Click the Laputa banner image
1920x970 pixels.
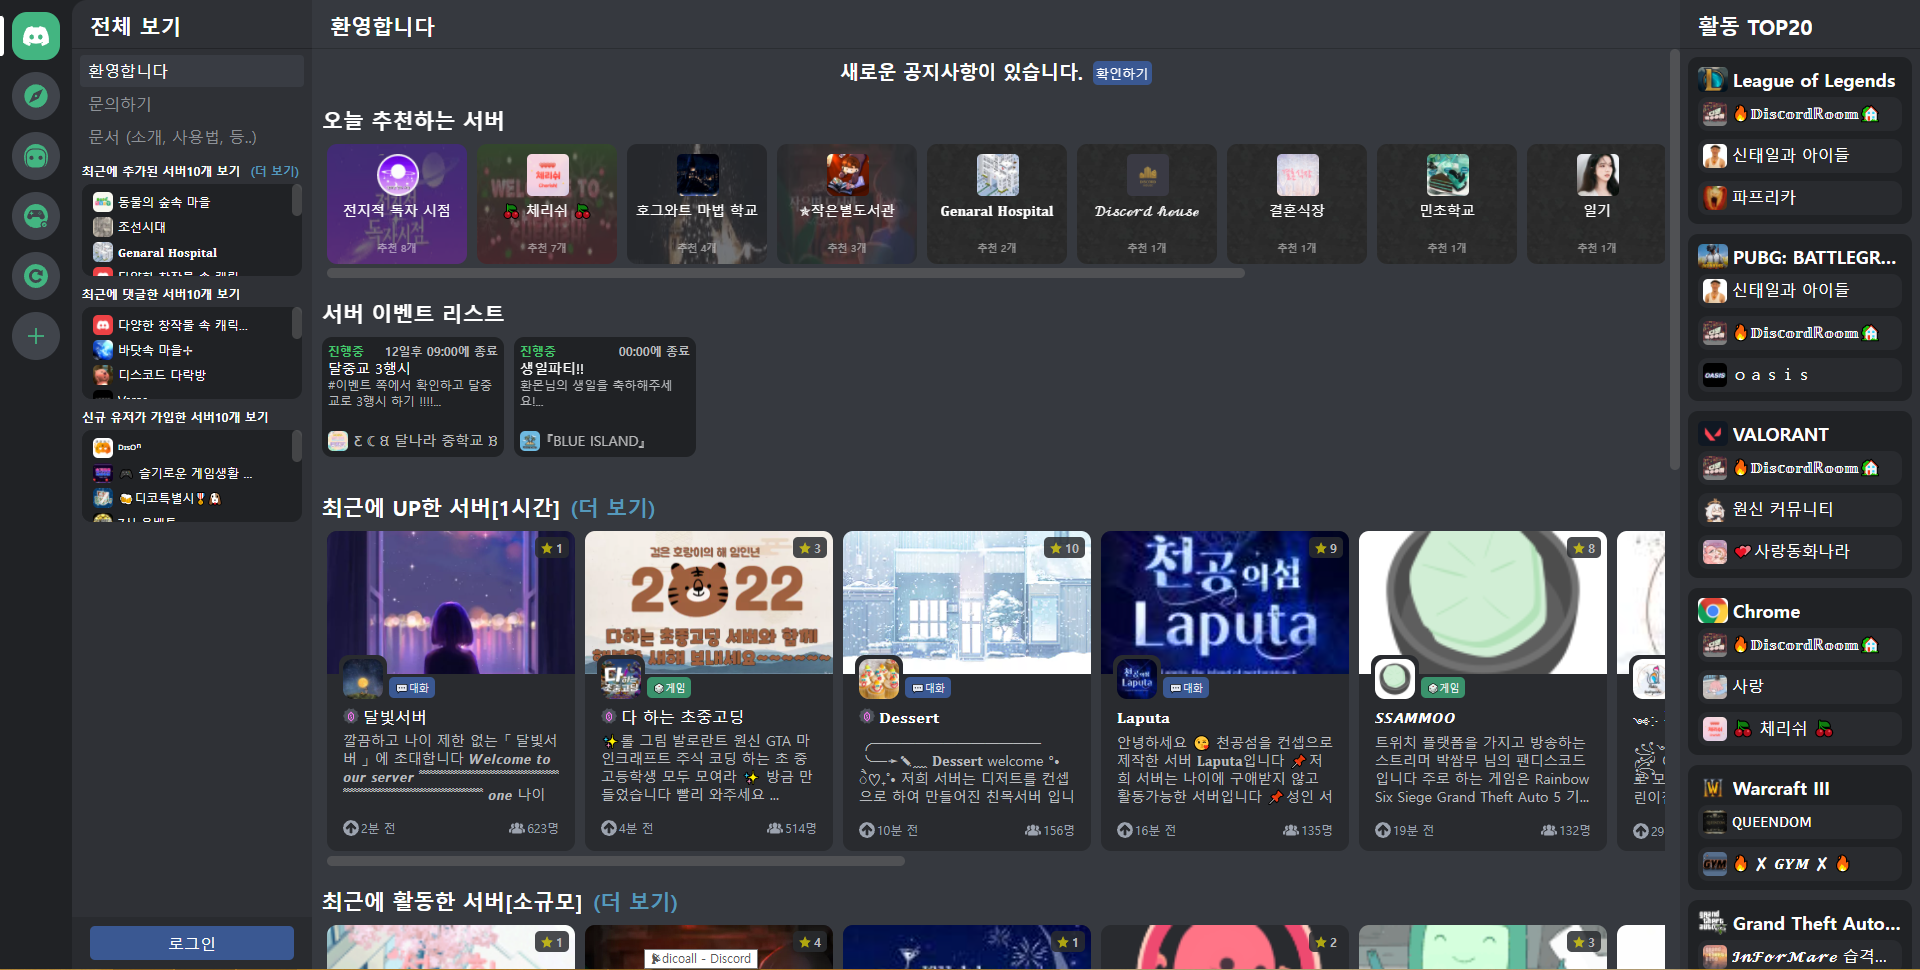[x=1225, y=602]
